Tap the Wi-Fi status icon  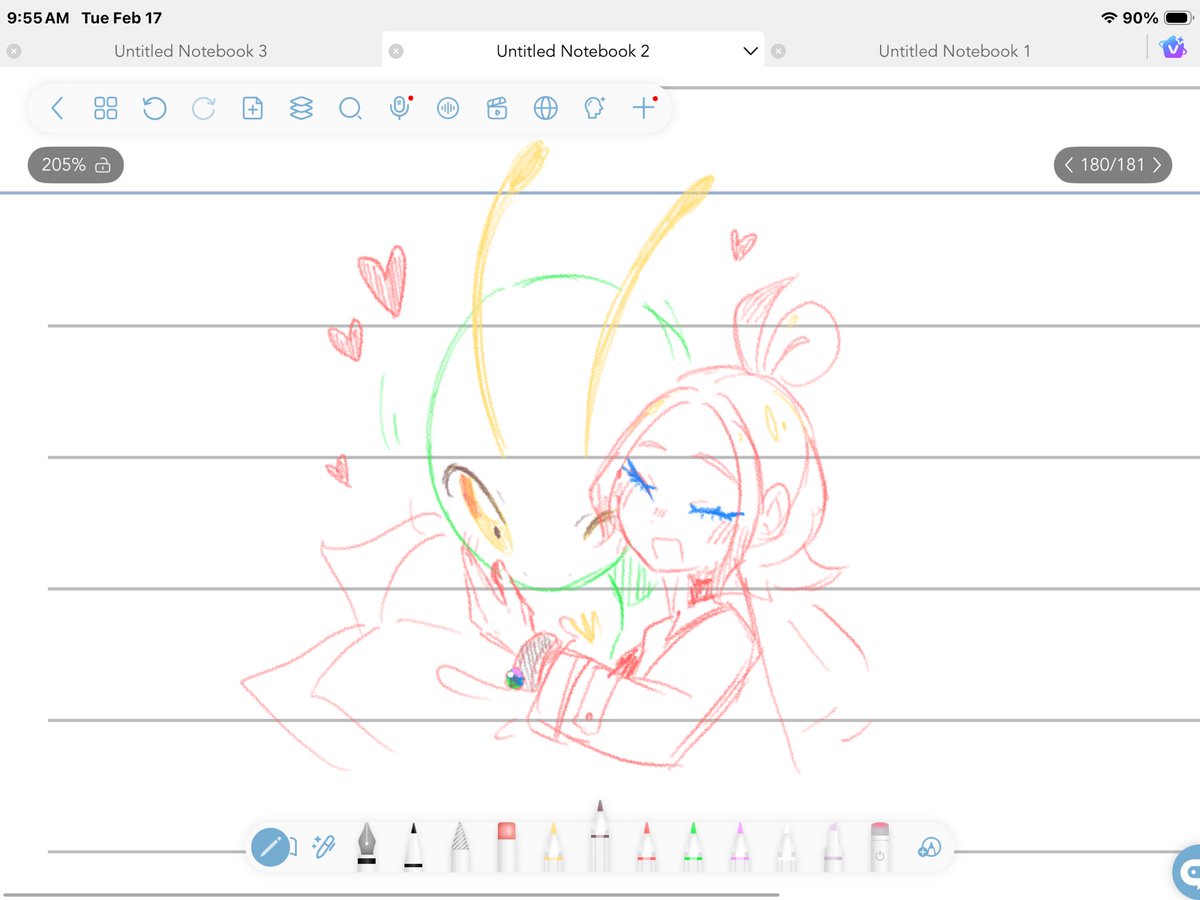coord(1108,18)
